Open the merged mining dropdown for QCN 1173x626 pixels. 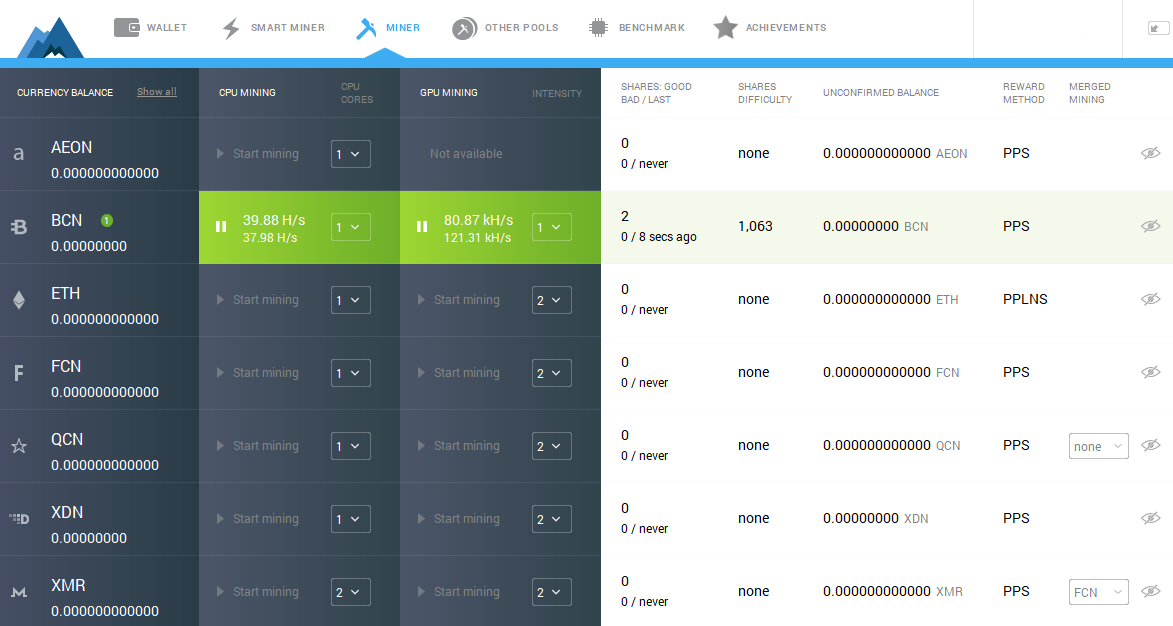click(x=1098, y=445)
